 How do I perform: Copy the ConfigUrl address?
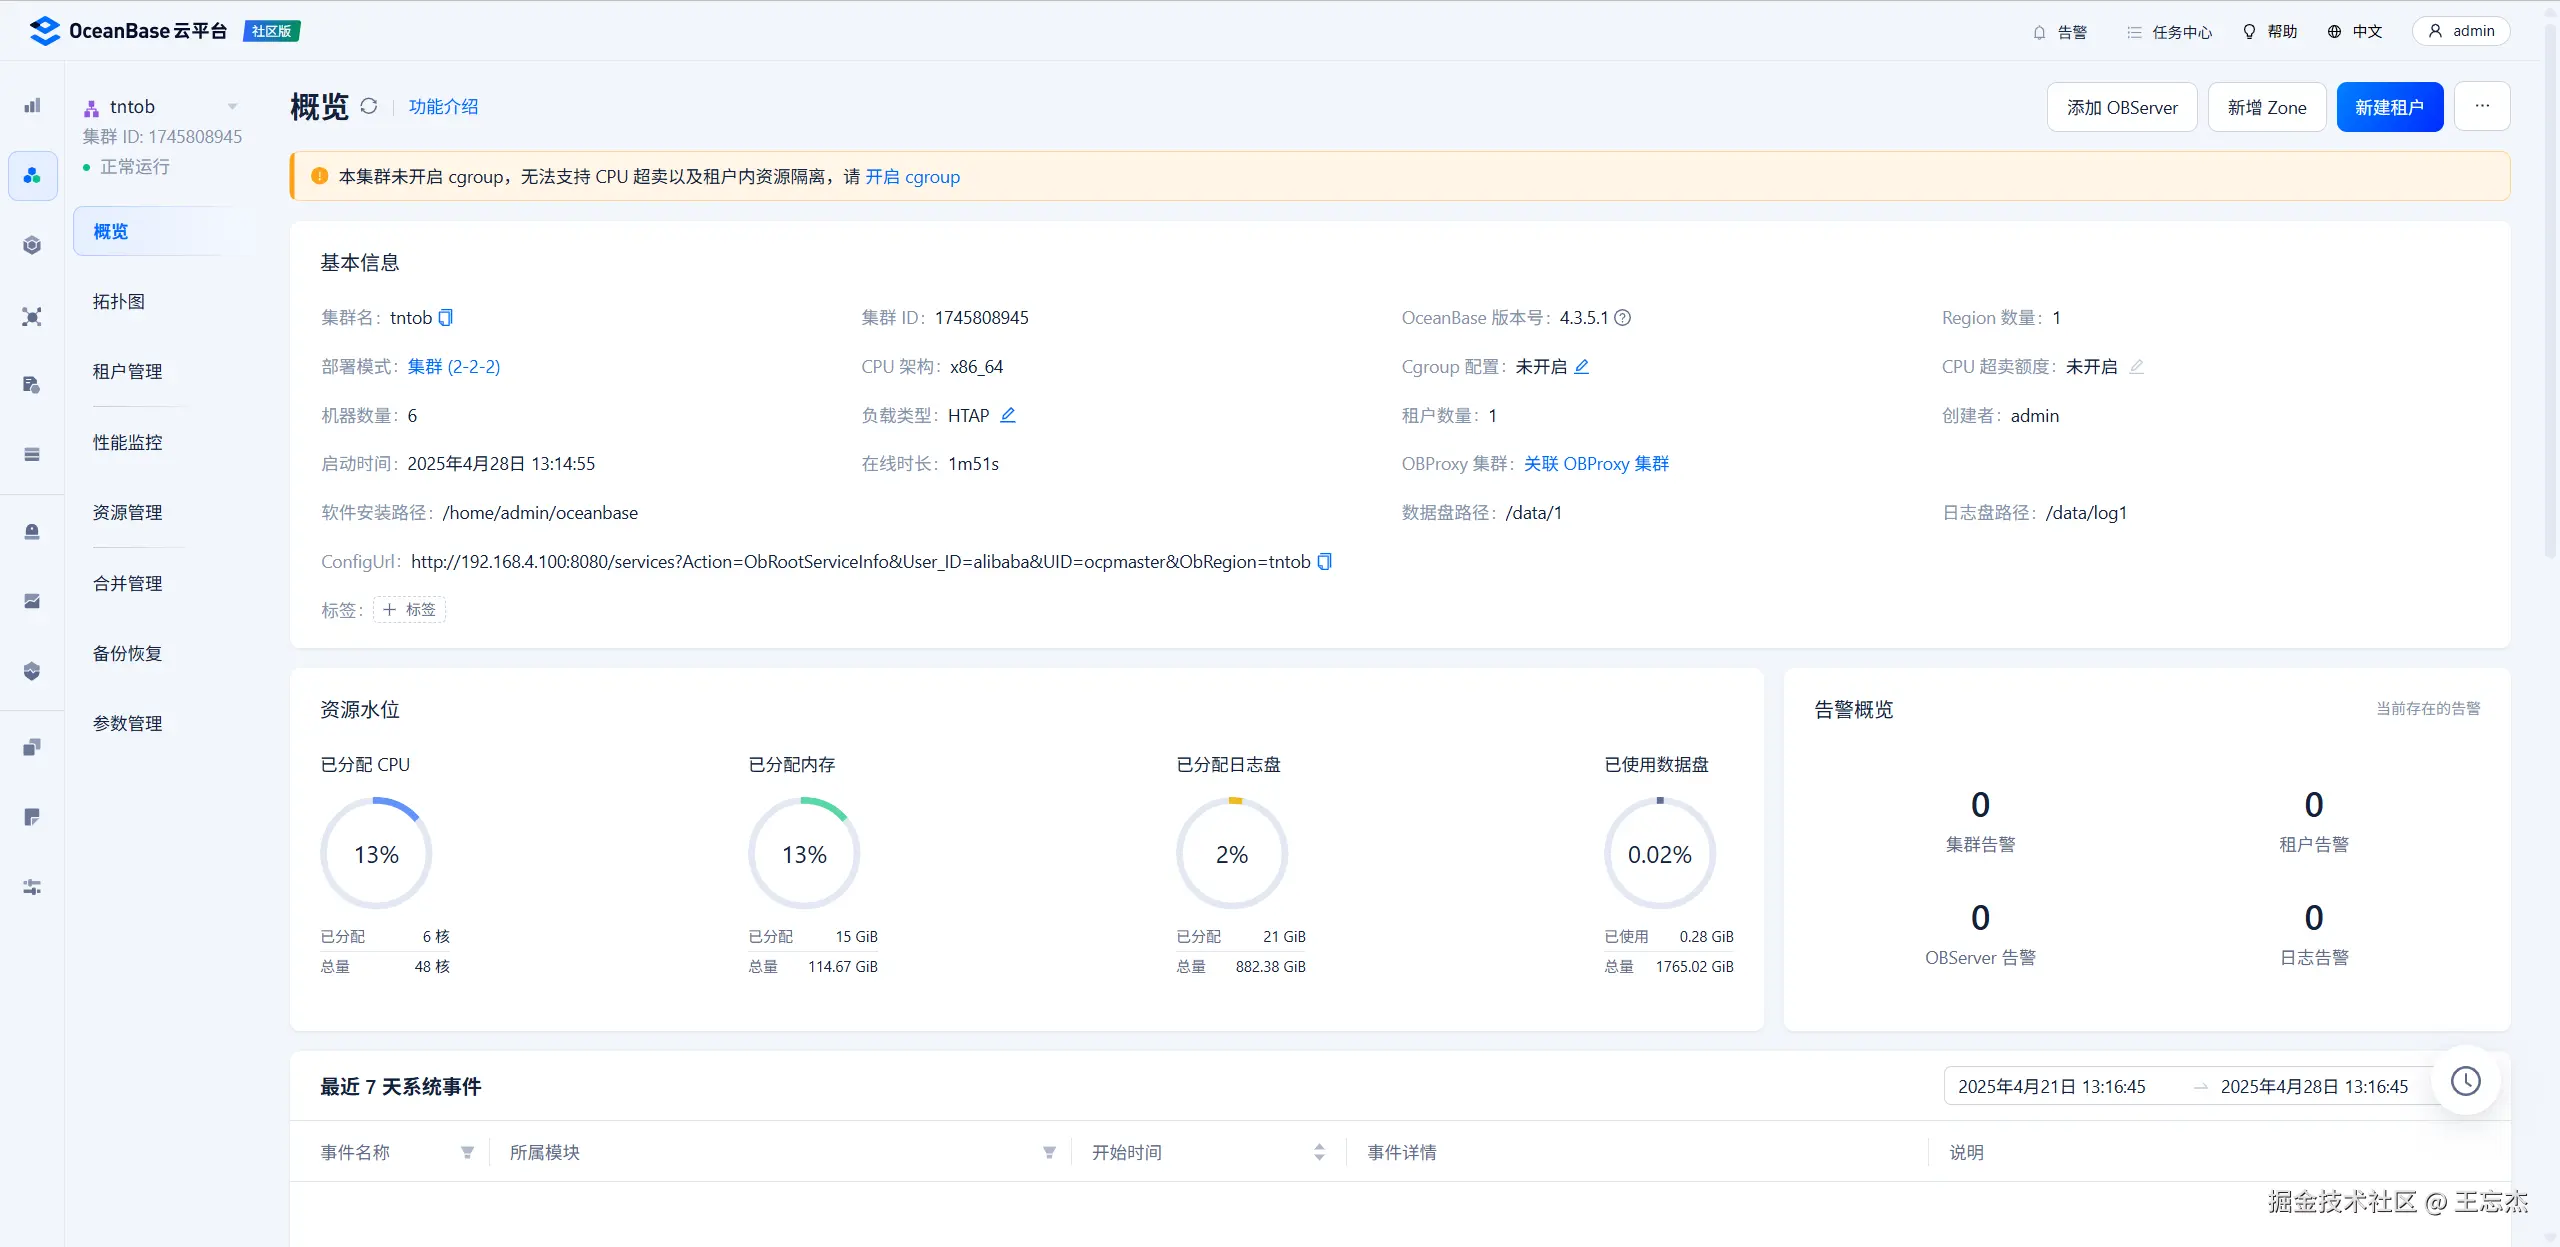pos(1325,562)
